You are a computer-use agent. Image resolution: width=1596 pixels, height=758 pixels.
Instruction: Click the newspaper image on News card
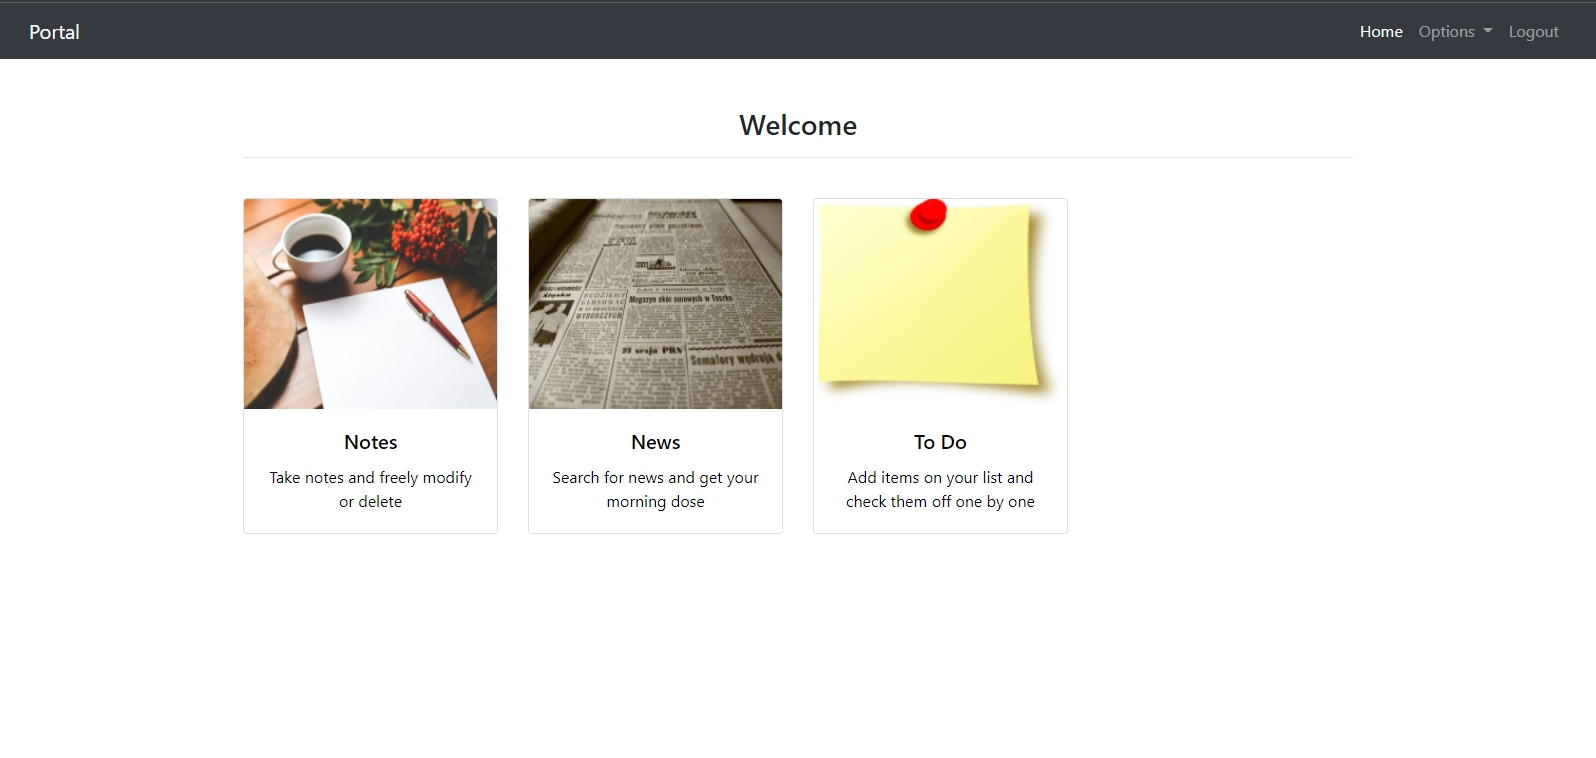[655, 303]
